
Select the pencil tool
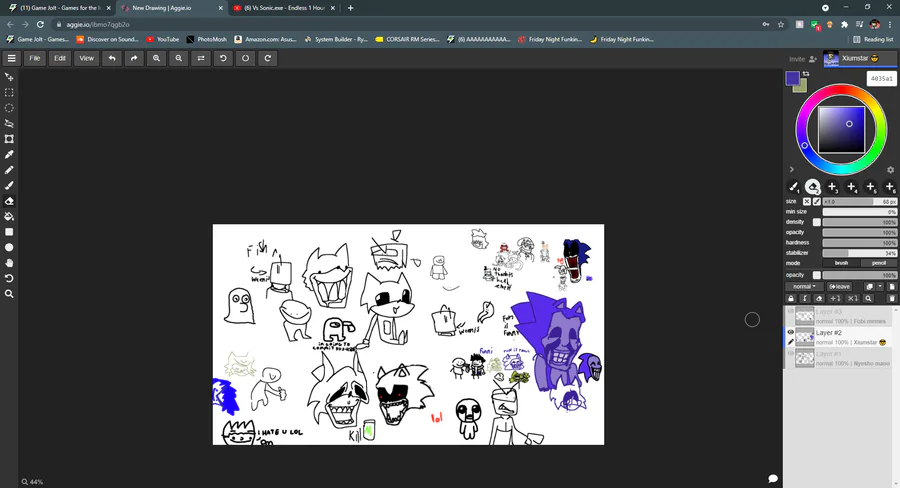click(9, 170)
